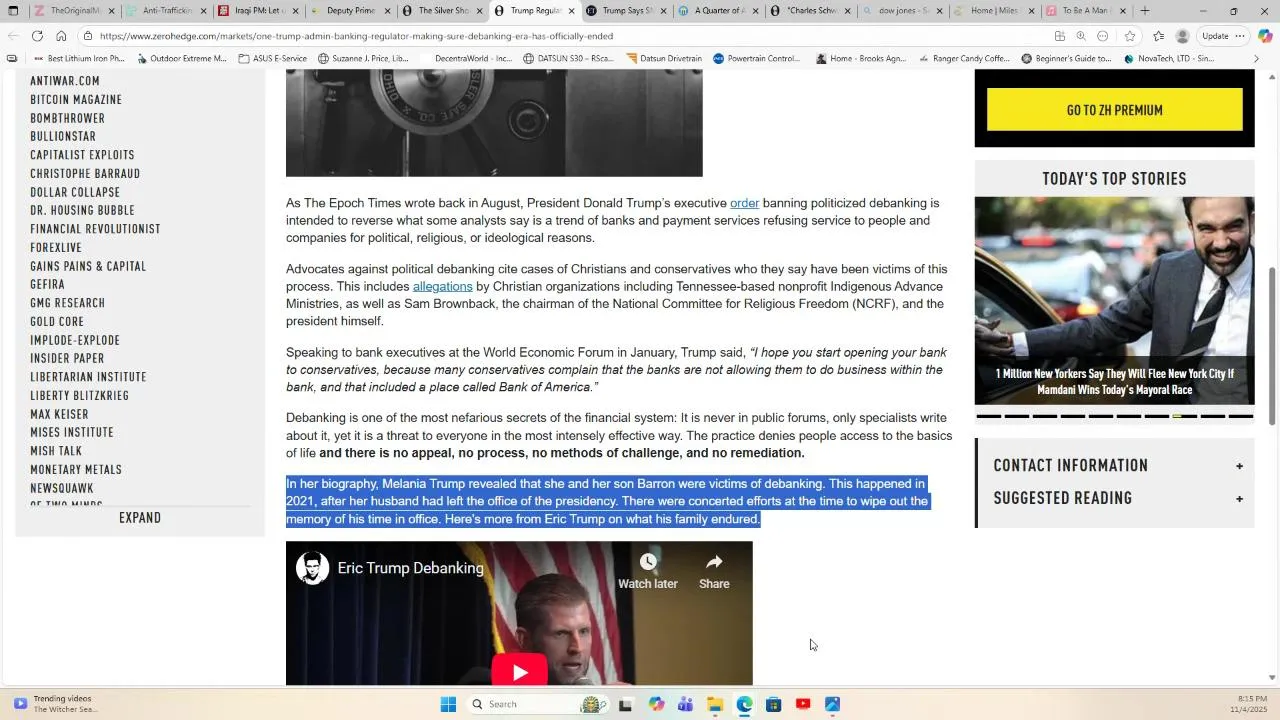Image resolution: width=1280 pixels, height=720 pixels.
Task: Open Trending videos widget on taskbar
Action: (56, 704)
